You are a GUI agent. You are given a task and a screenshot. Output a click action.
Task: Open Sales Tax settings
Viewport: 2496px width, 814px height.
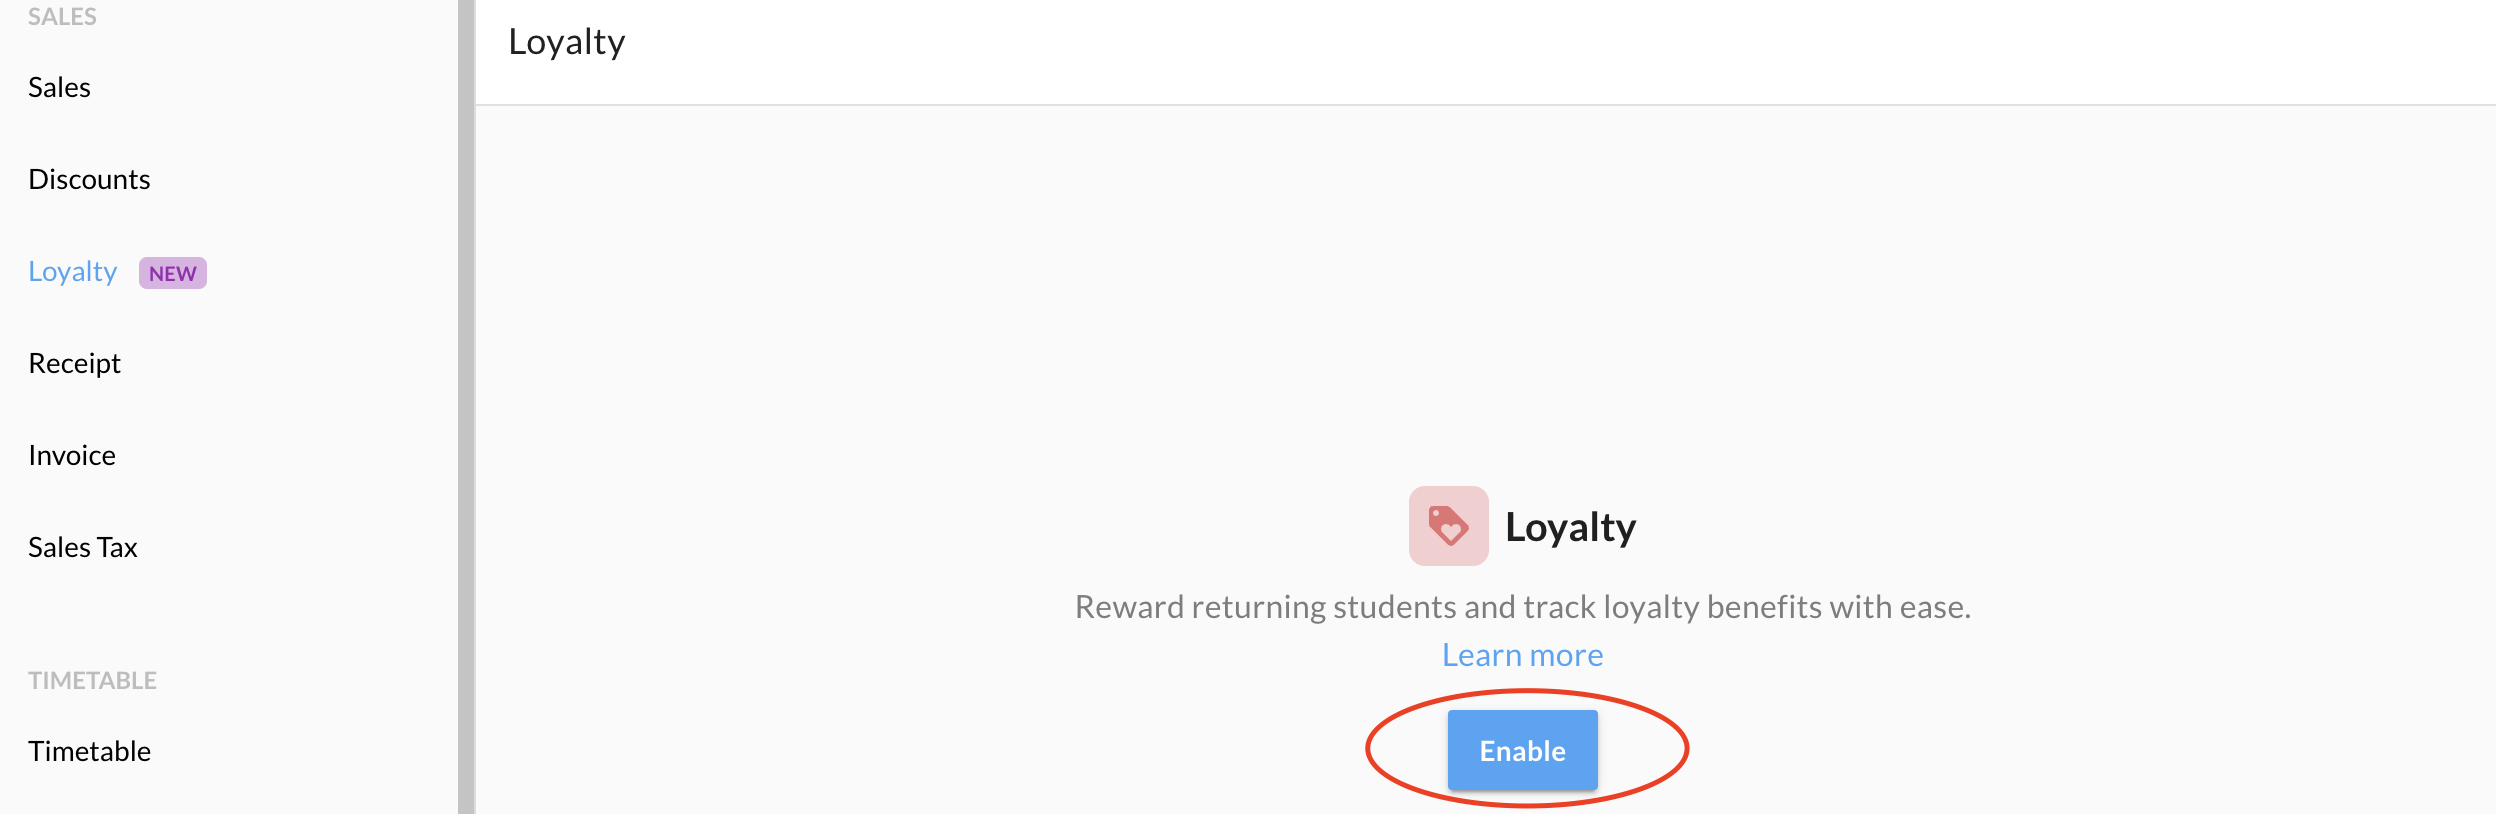(x=83, y=548)
